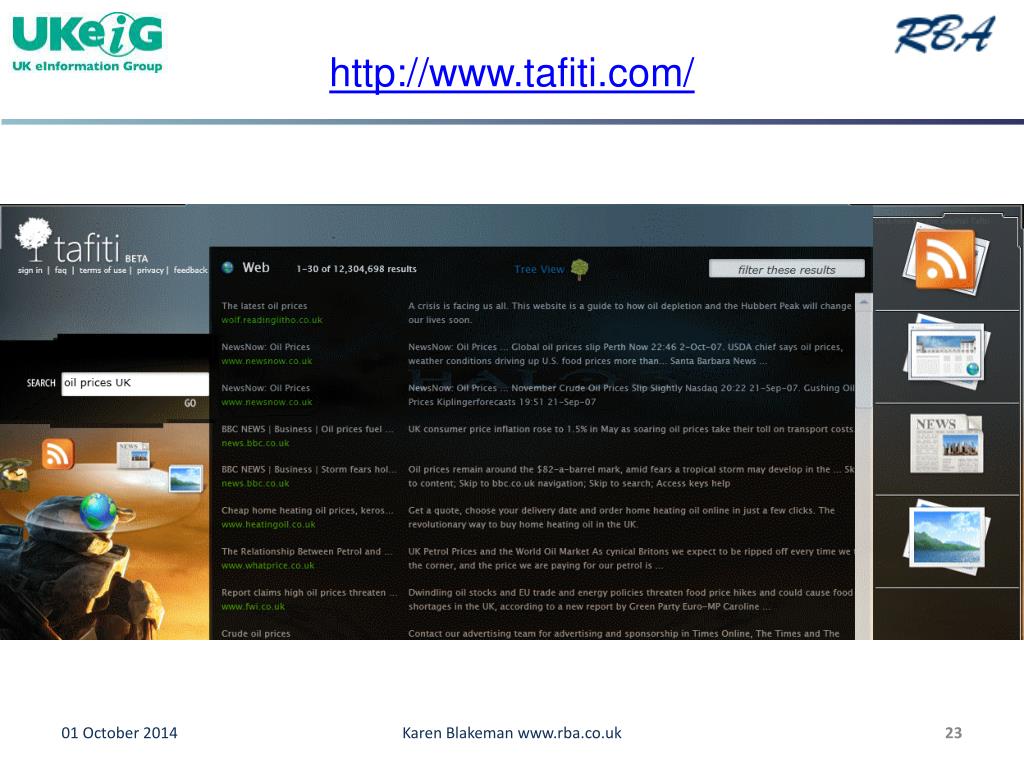Image resolution: width=1024 pixels, height=768 pixels.
Task: Open Cheap home heating oil prices result
Action: point(308,511)
